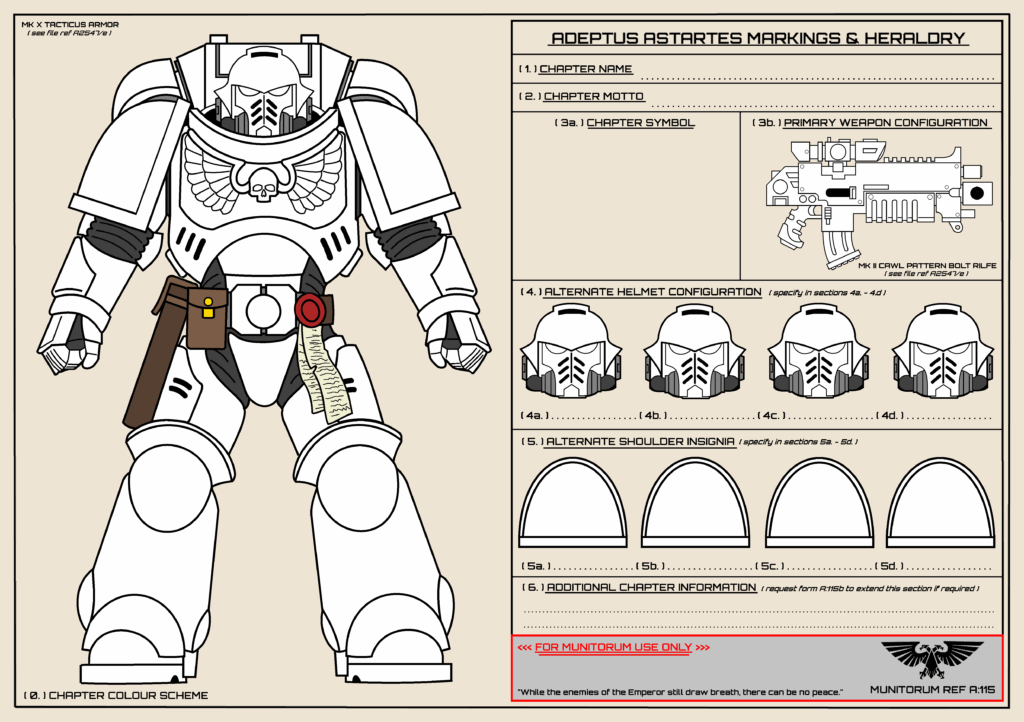This screenshot has height=722, width=1024.
Task: Select helmet variant above label 4b
Action: tap(694, 351)
